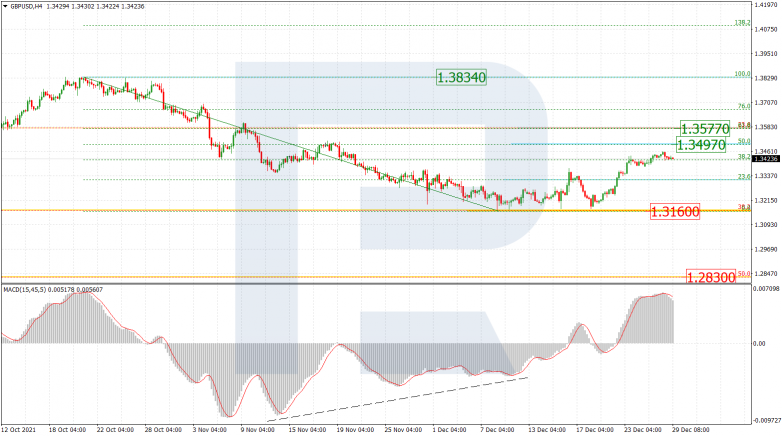
Task: Select the GBPUSD,H4 chart title text
Action: (x=27, y=6)
